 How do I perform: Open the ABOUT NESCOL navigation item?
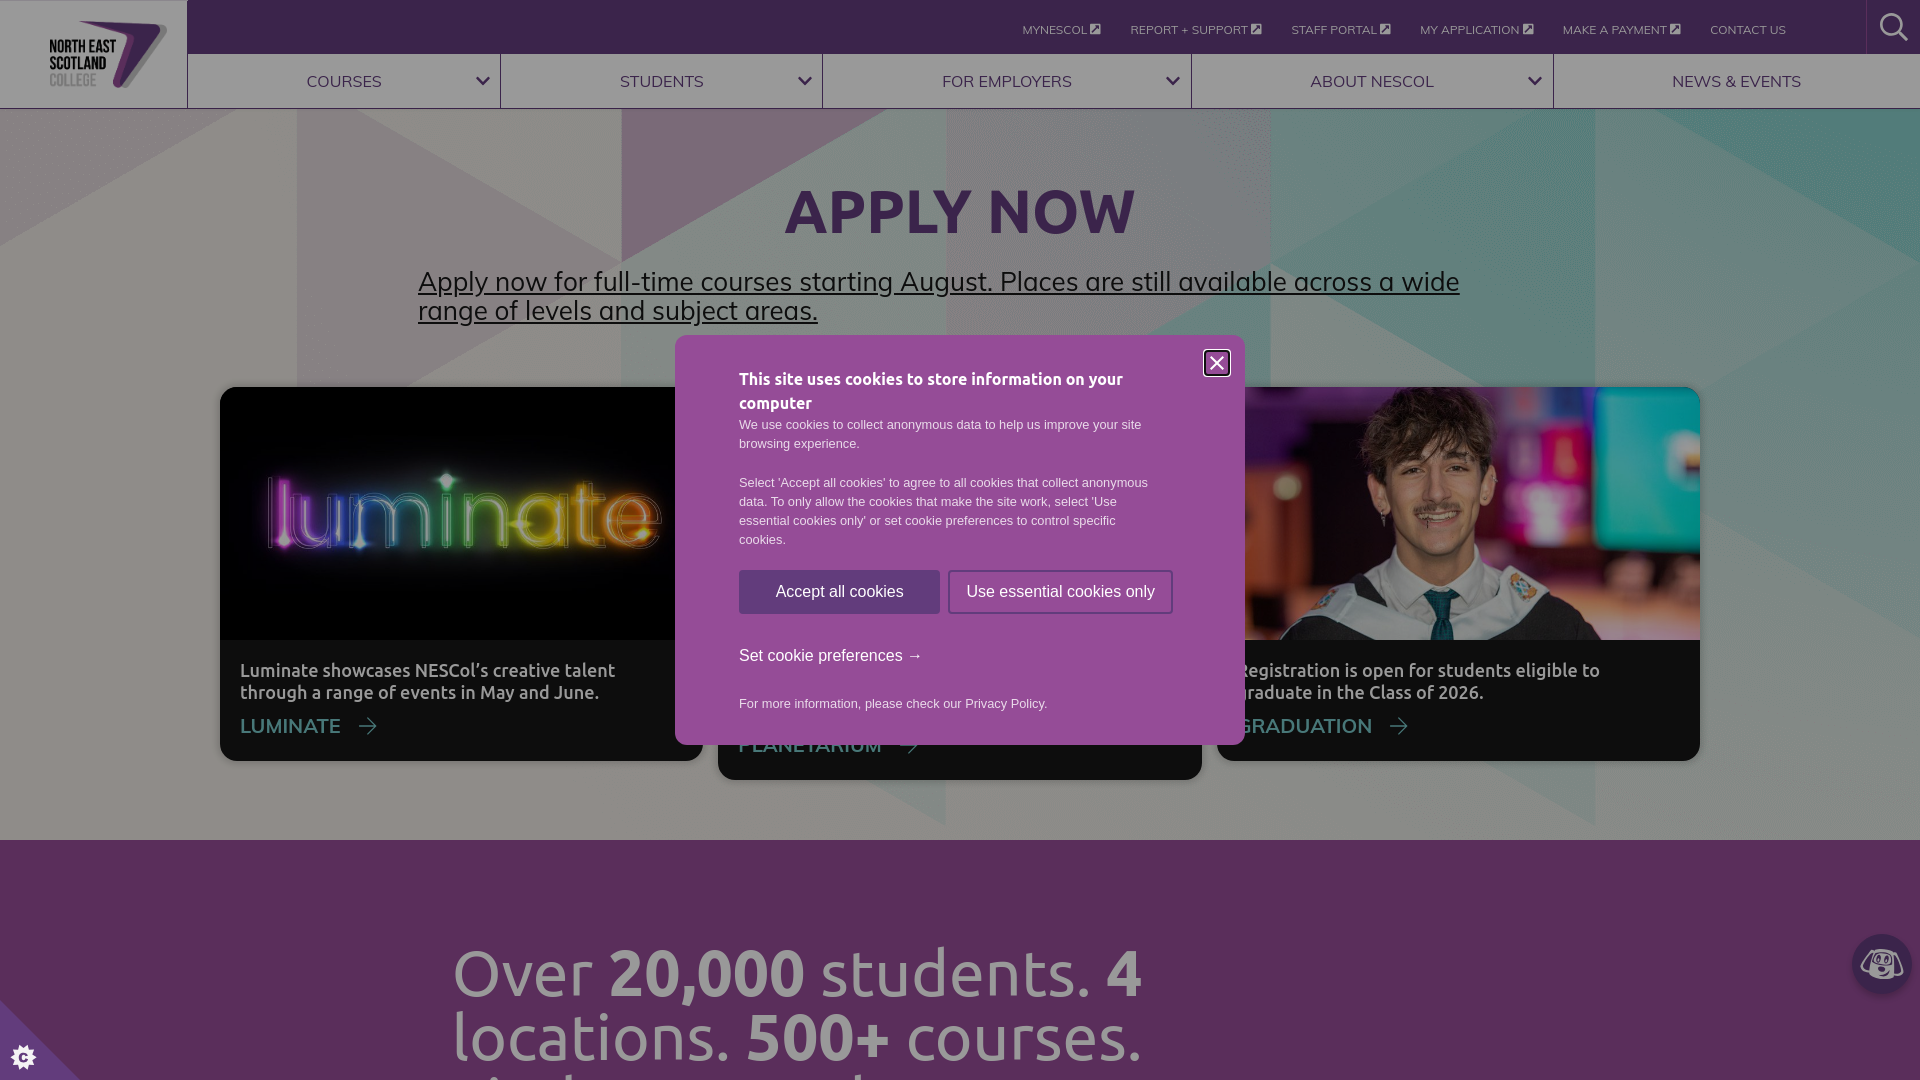pyautogui.click(x=1372, y=81)
